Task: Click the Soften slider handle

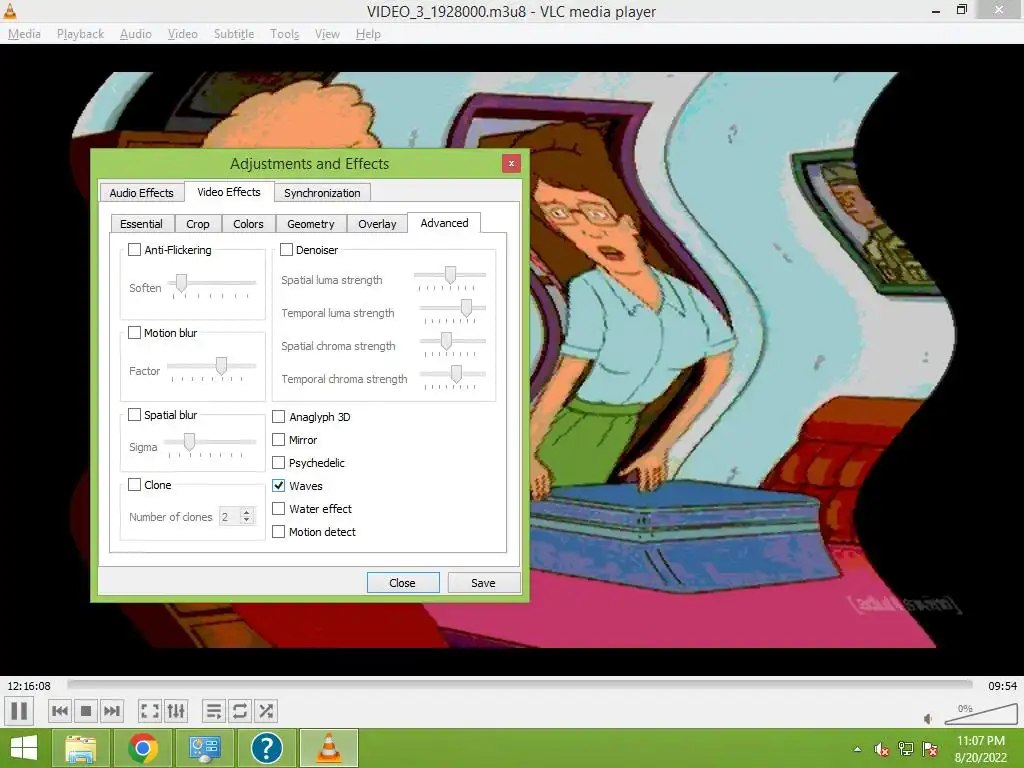Action: (182, 283)
